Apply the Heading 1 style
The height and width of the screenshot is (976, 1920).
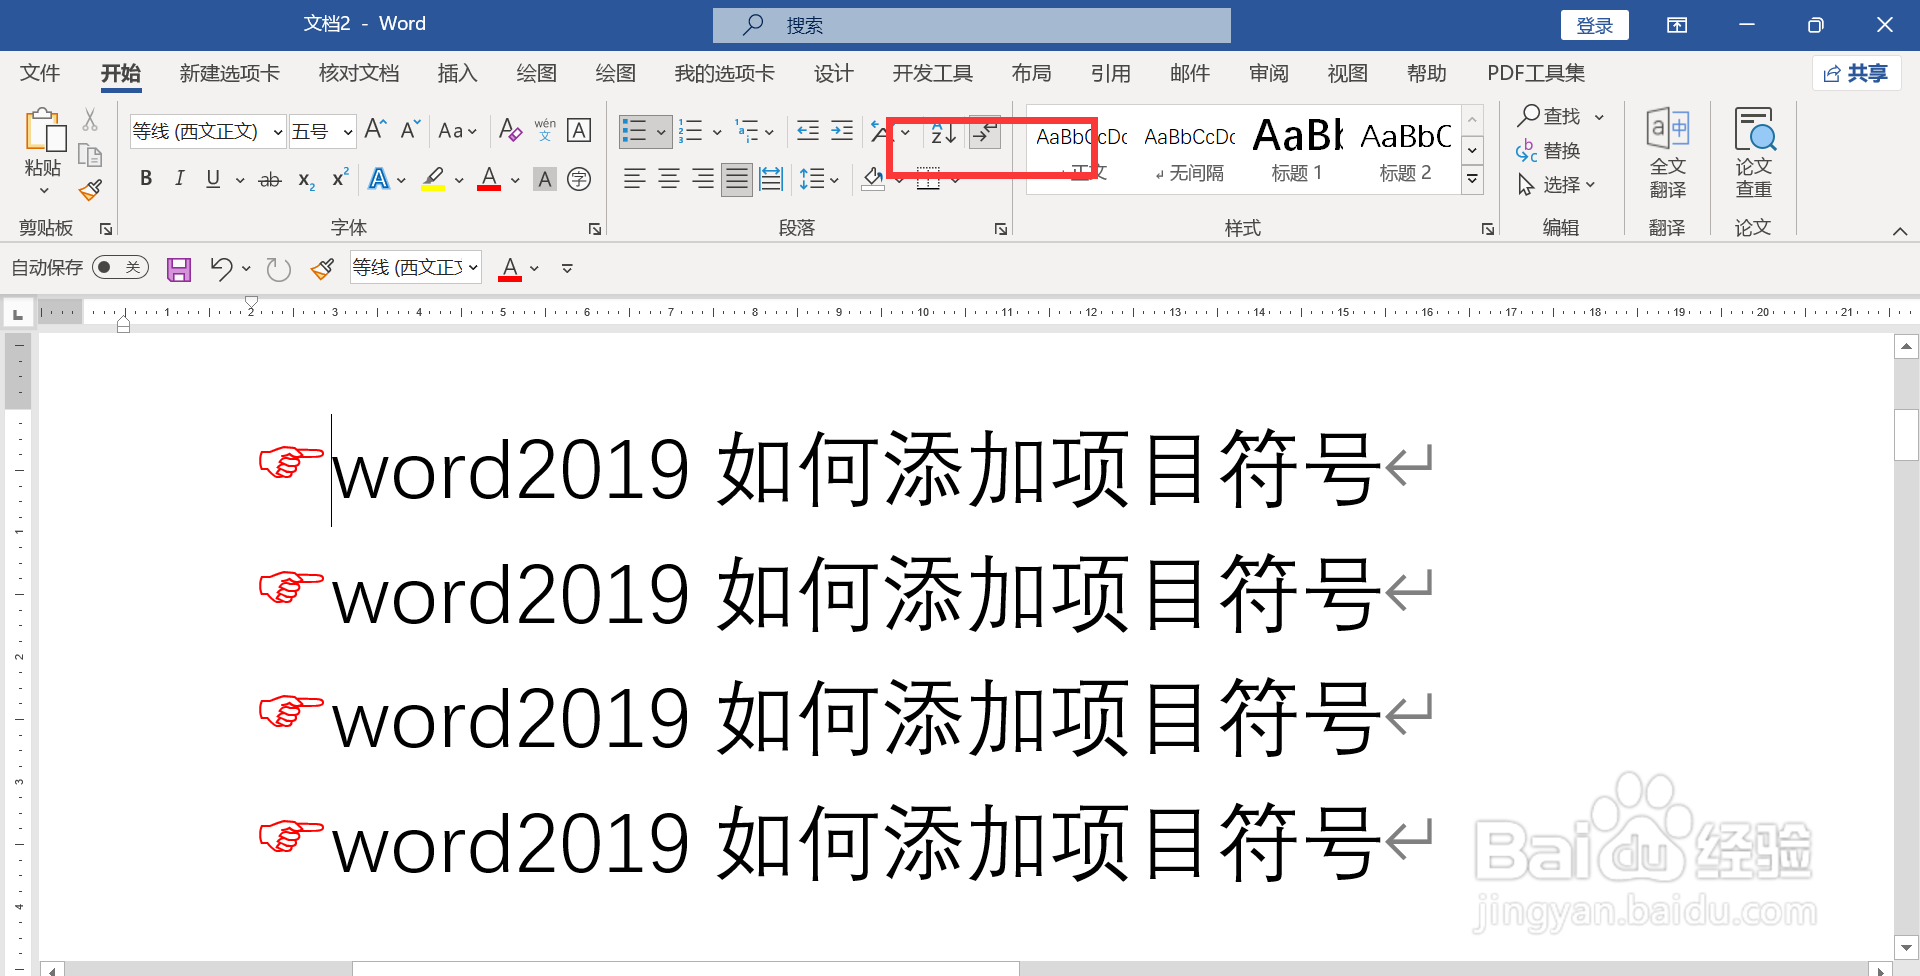pyautogui.click(x=1297, y=150)
